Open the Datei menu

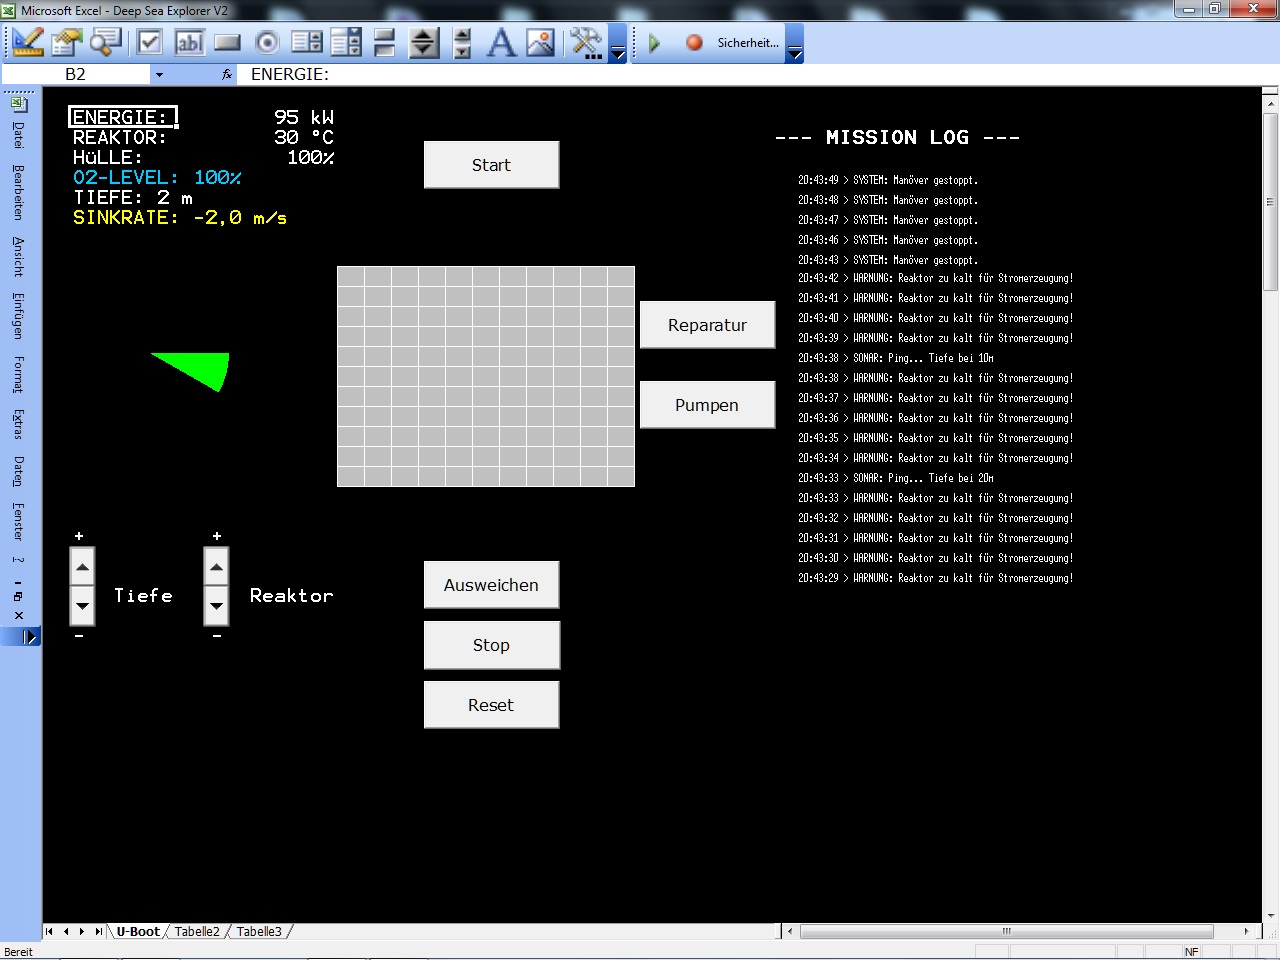point(19,135)
